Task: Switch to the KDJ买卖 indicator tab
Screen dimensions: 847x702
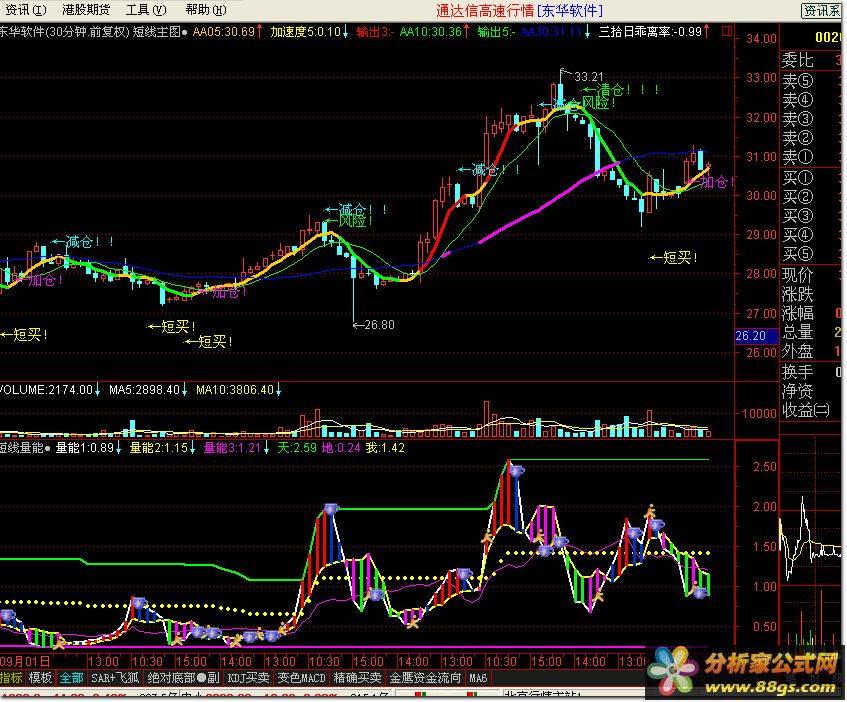Action: coord(248,678)
